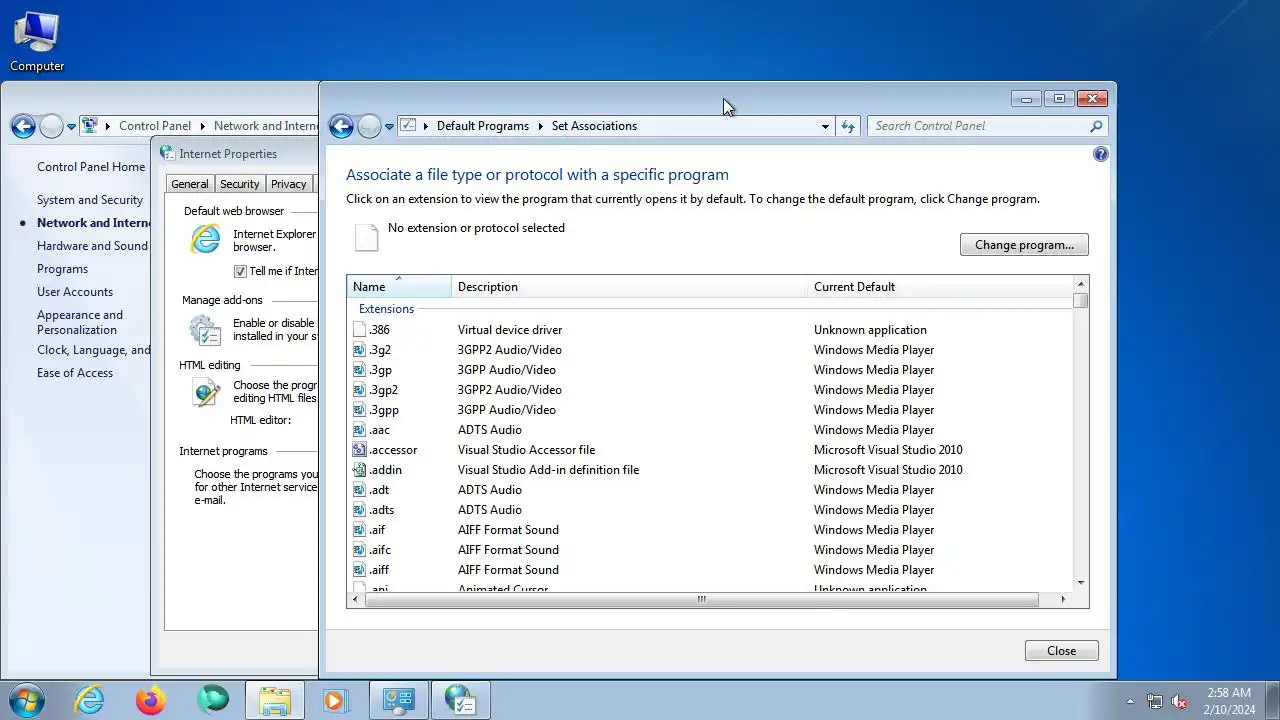Sort by the Description column header
This screenshot has width=1280, height=720.
[629, 287]
